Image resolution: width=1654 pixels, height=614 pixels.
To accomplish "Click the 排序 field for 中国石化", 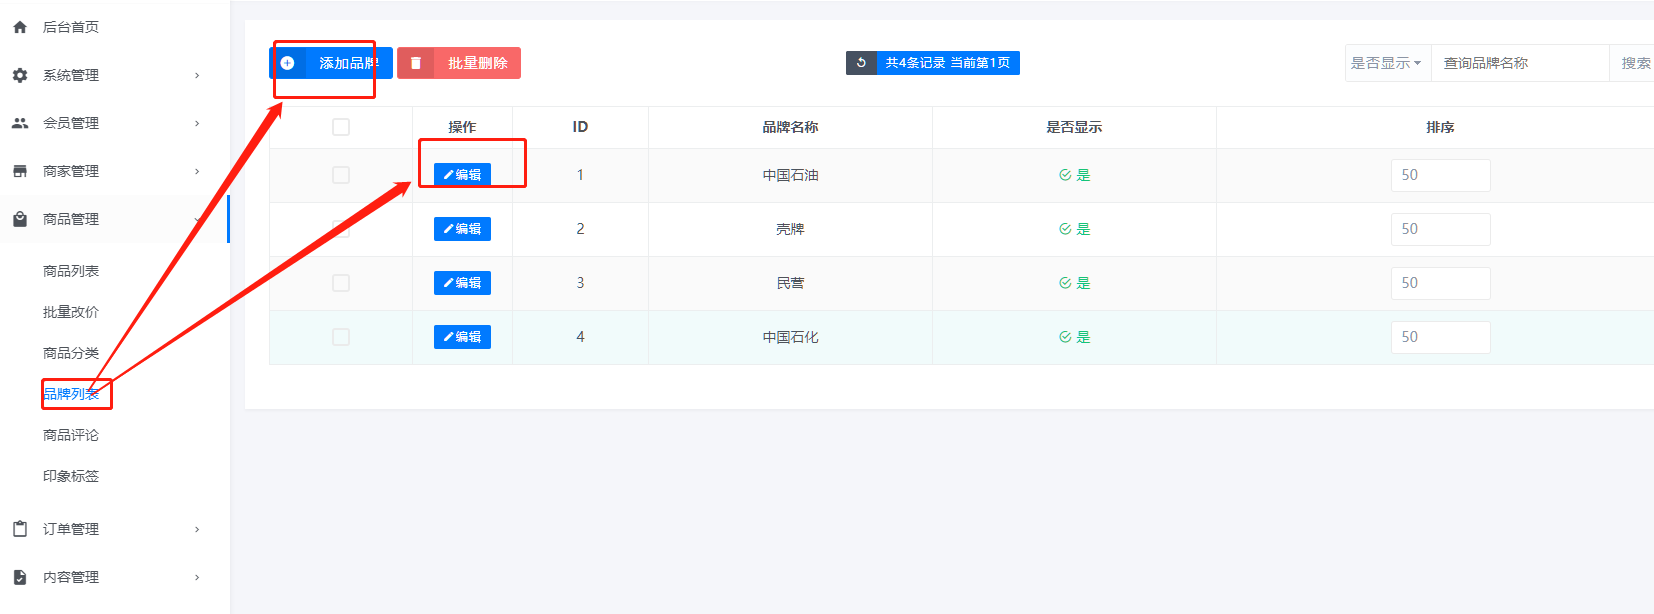I will coord(1440,337).
